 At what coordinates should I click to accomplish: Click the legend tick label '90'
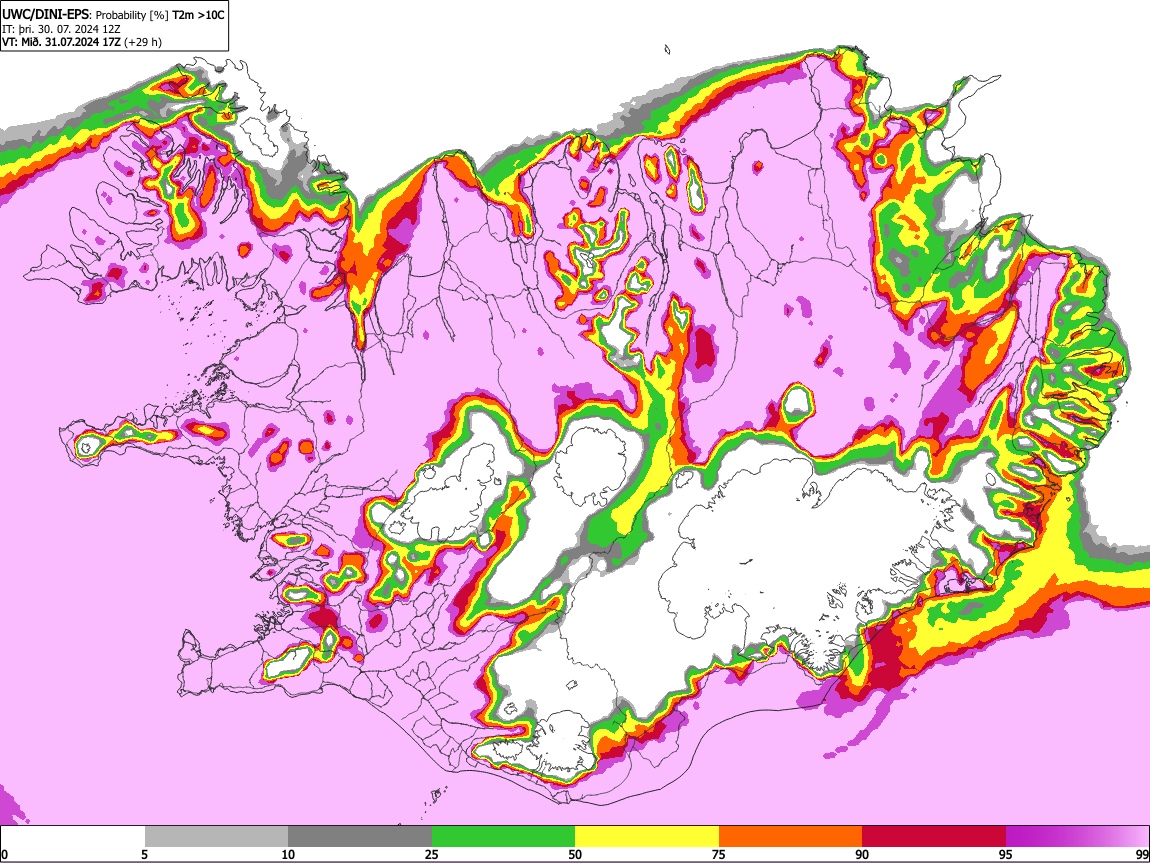(862, 854)
